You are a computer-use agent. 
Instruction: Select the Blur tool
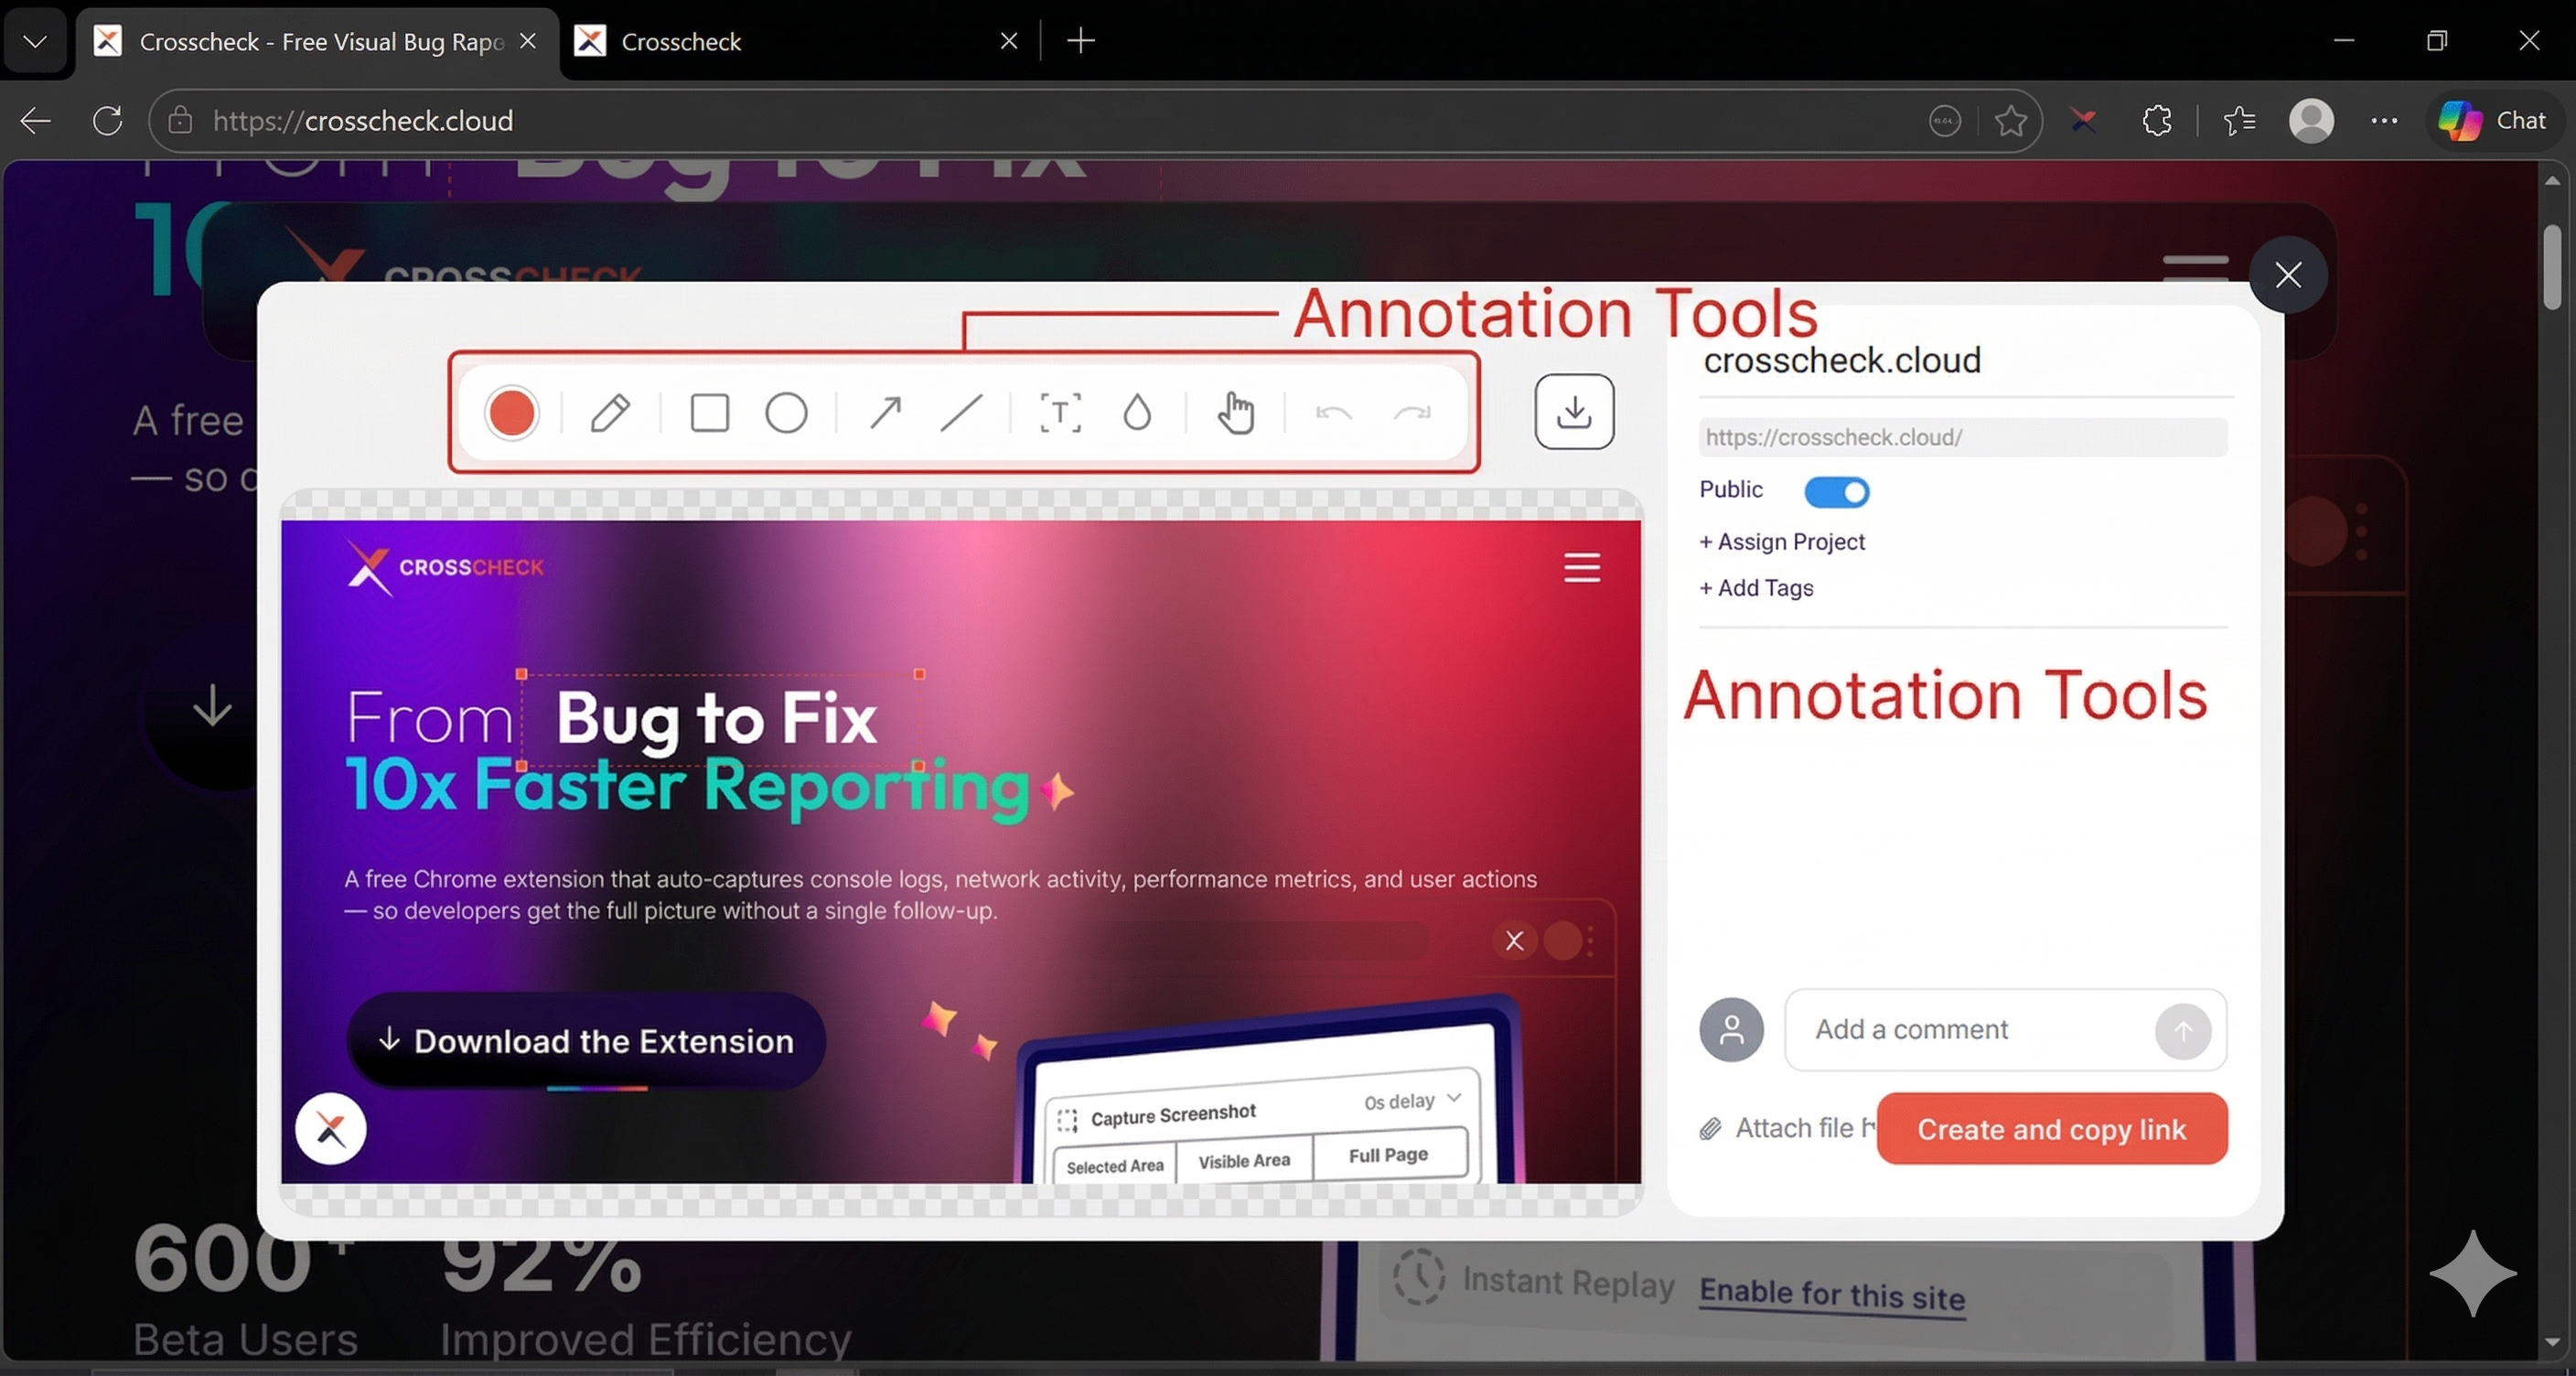(1137, 412)
